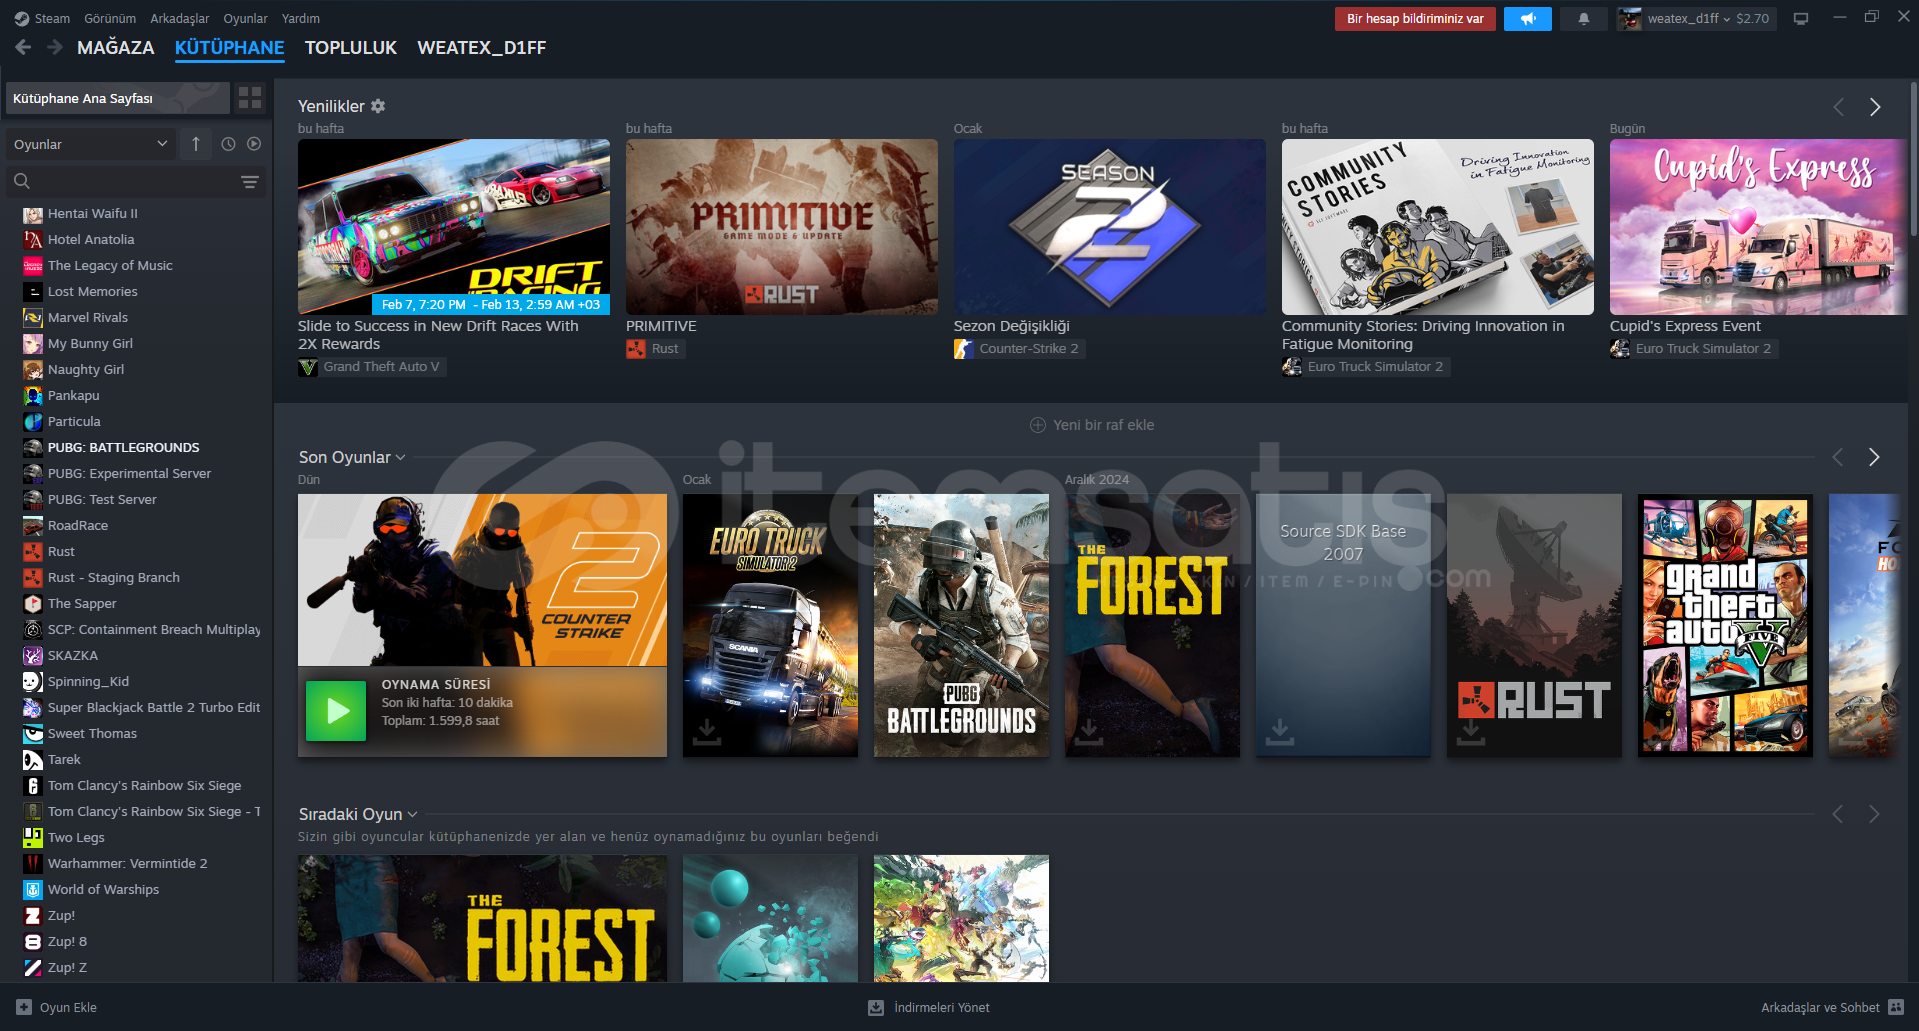Play Counter-Strike 2 with green play button
This screenshot has height=1031, width=1919.
(336, 711)
